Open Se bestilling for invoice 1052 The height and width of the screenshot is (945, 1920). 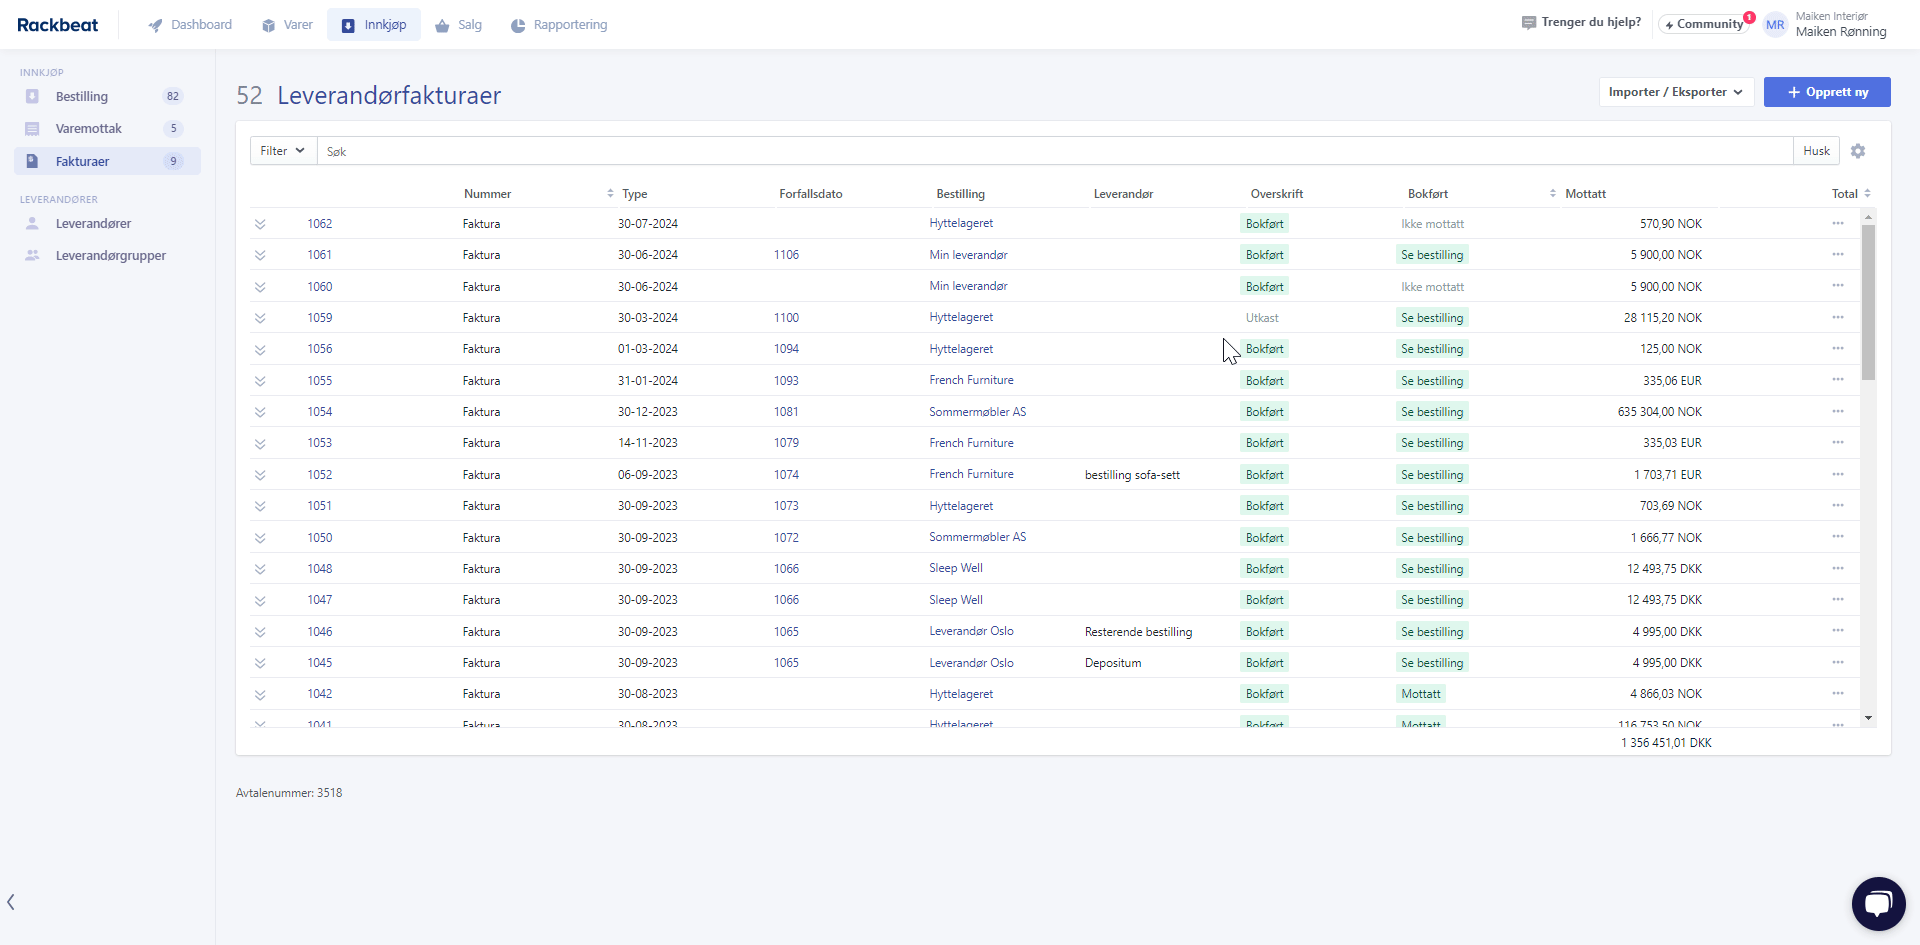[x=1431, y=474]
